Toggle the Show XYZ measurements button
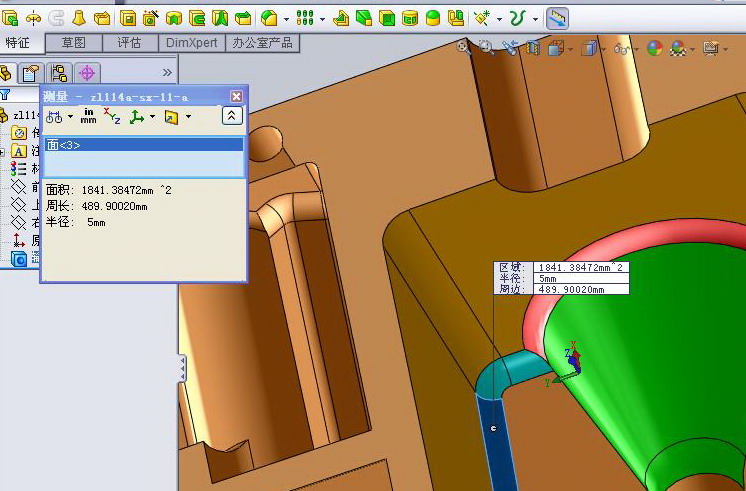Screen dimensions: 746x491 [112, 116]
